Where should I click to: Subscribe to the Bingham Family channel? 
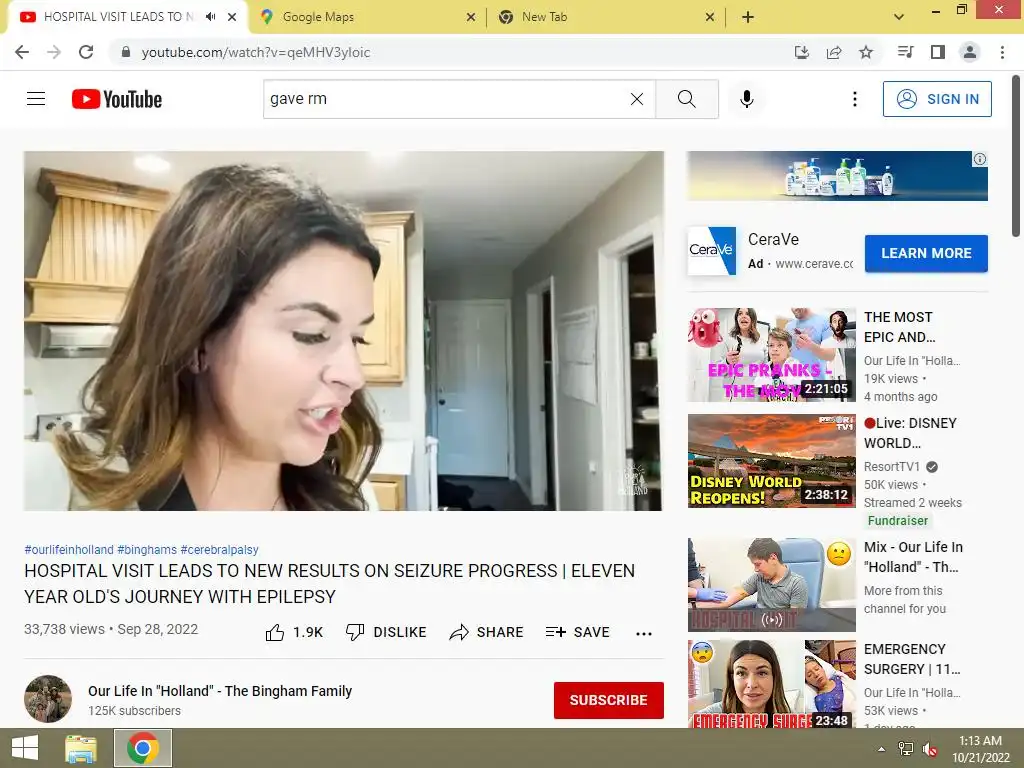[609, 700]
